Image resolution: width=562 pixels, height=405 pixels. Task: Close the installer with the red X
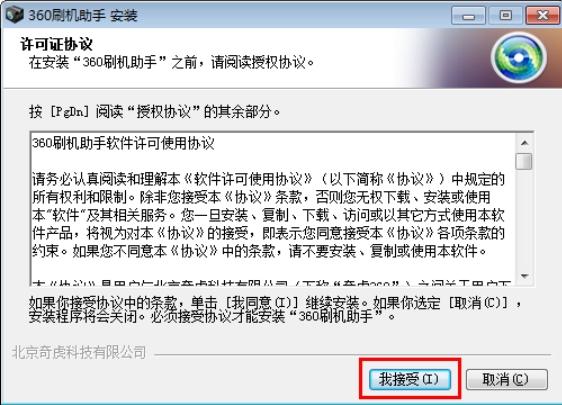542,15
